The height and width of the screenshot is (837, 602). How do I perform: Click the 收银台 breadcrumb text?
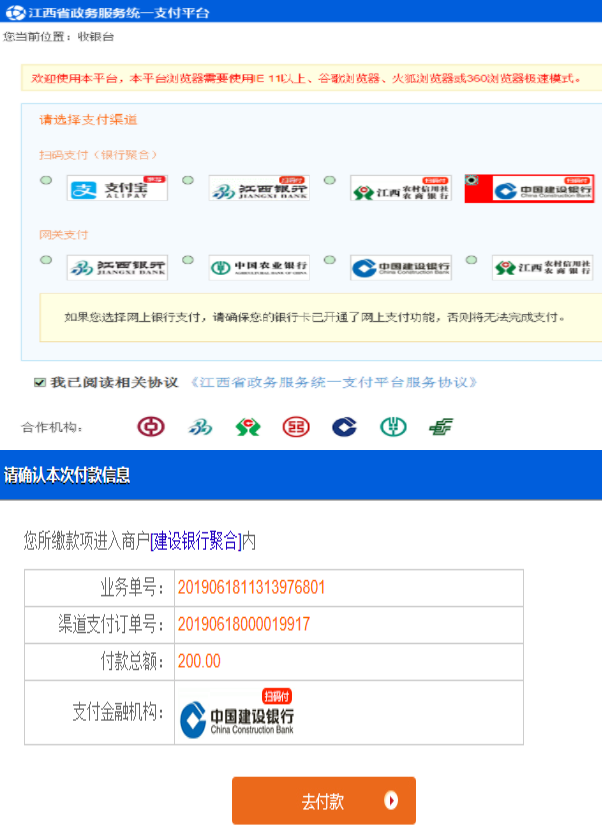[x=96, y=37]
